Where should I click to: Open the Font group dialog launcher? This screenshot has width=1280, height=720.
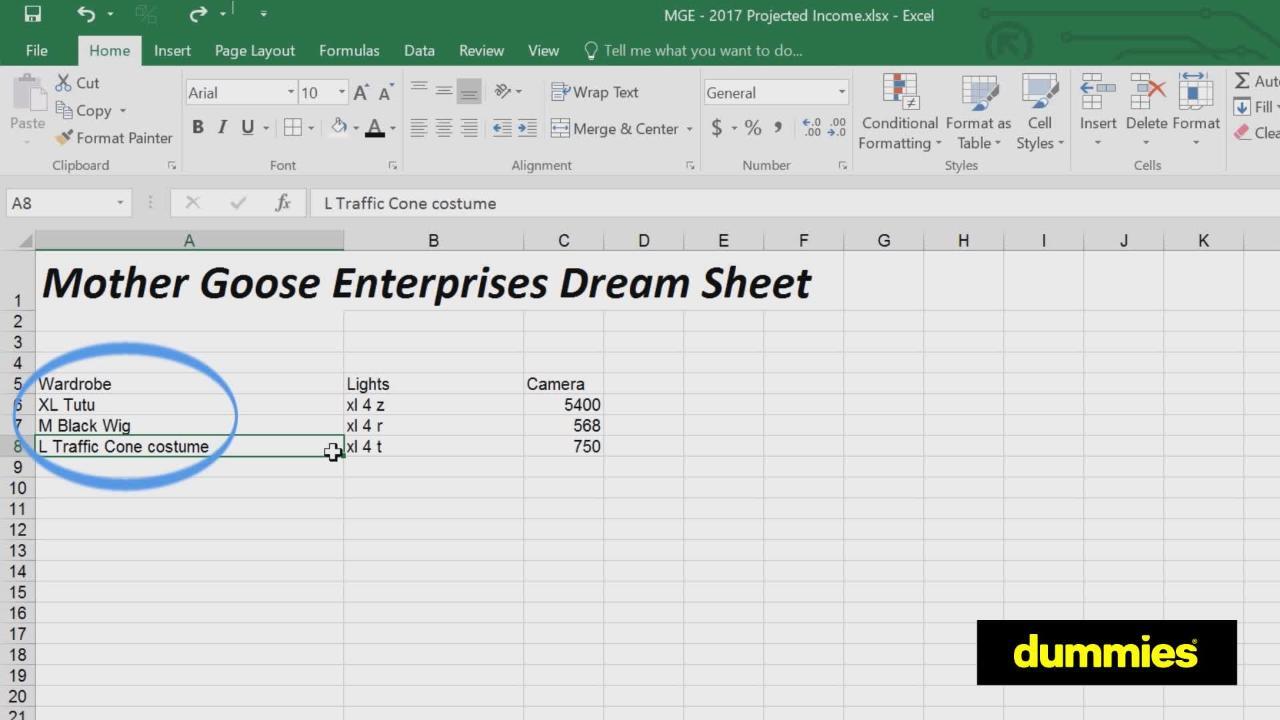coord(392,166)
